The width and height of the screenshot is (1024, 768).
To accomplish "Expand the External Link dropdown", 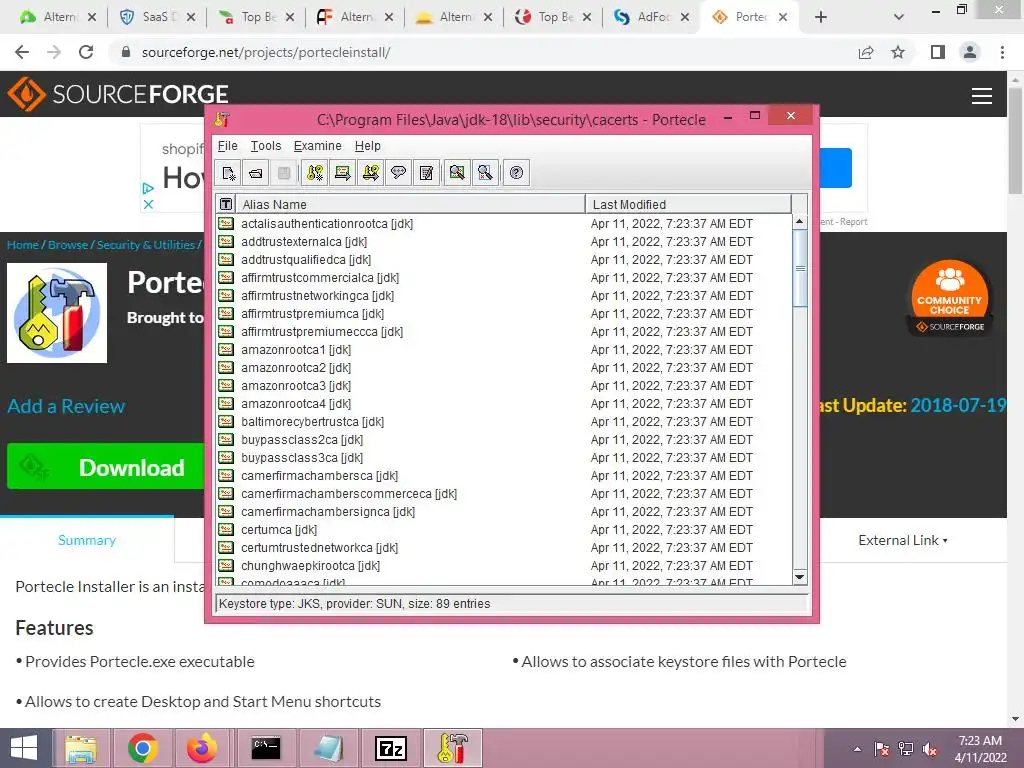I will (903, 540).
